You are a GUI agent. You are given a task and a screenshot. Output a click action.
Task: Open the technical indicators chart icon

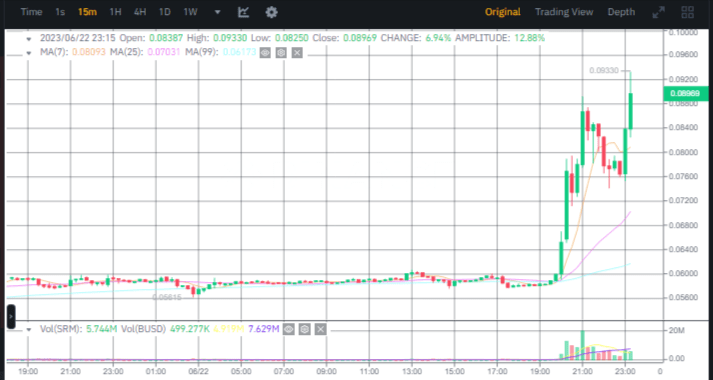[x=243, y=12]
